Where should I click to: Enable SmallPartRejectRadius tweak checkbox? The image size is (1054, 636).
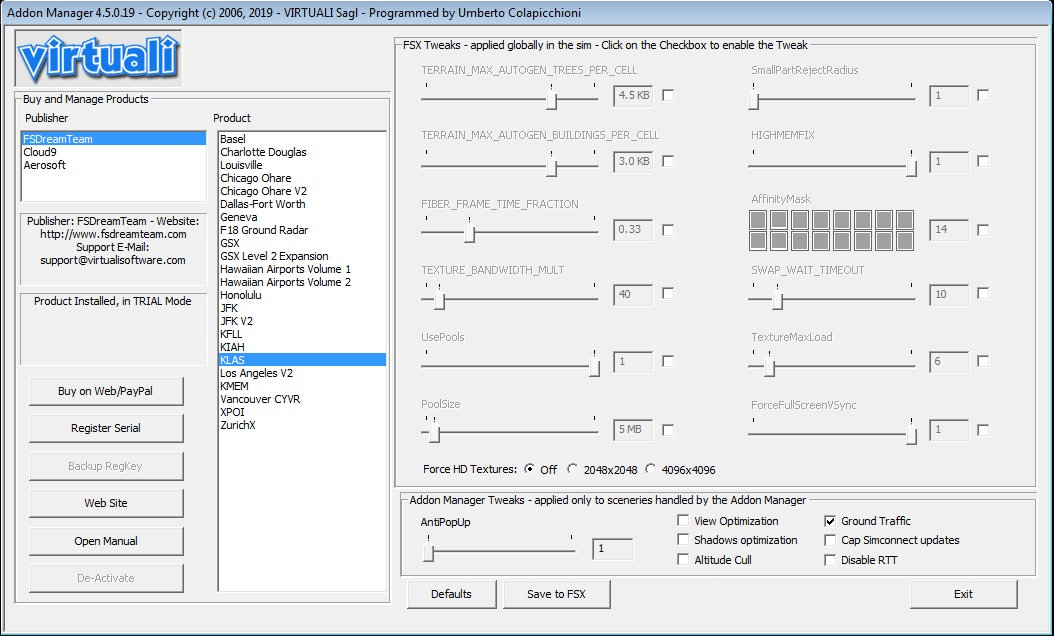pyautogui.click(x=983, y=95)
